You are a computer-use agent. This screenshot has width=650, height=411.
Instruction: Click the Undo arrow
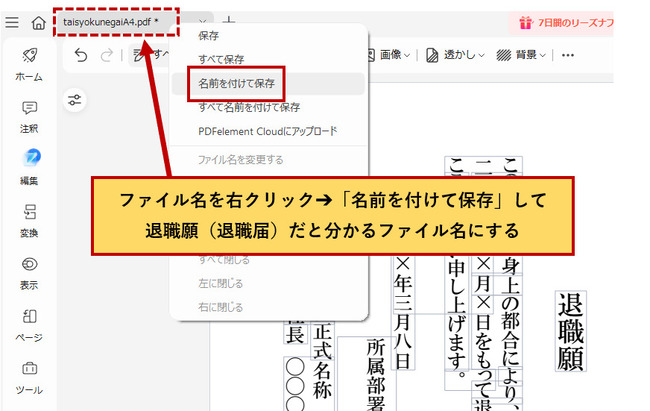click(x=81, y=55)
